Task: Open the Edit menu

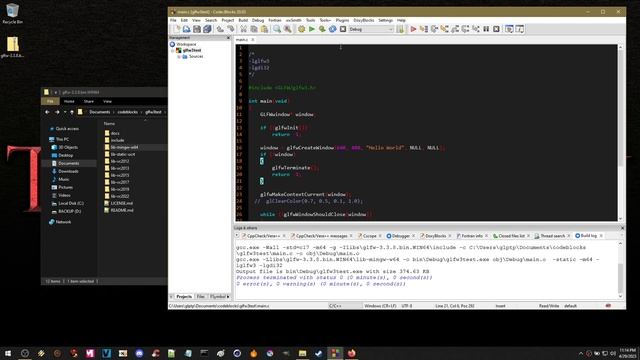Action: point(184,20)
